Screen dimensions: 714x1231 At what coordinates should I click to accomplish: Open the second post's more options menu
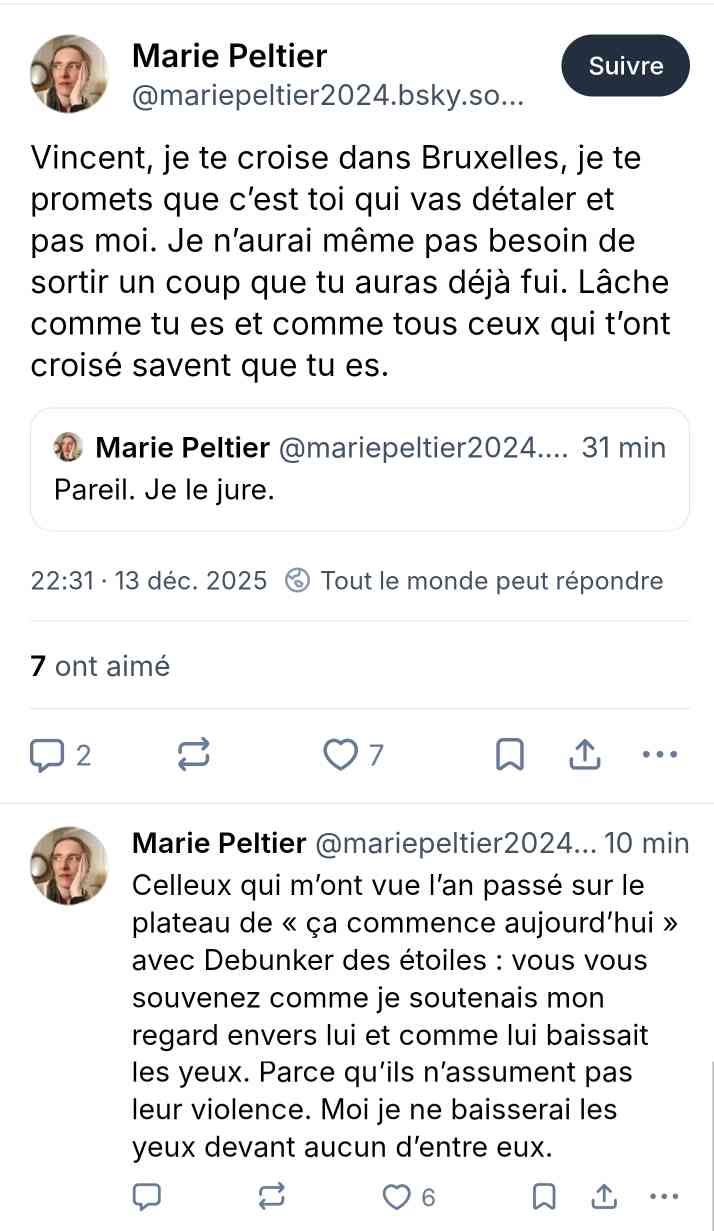tap(664, 1196)
